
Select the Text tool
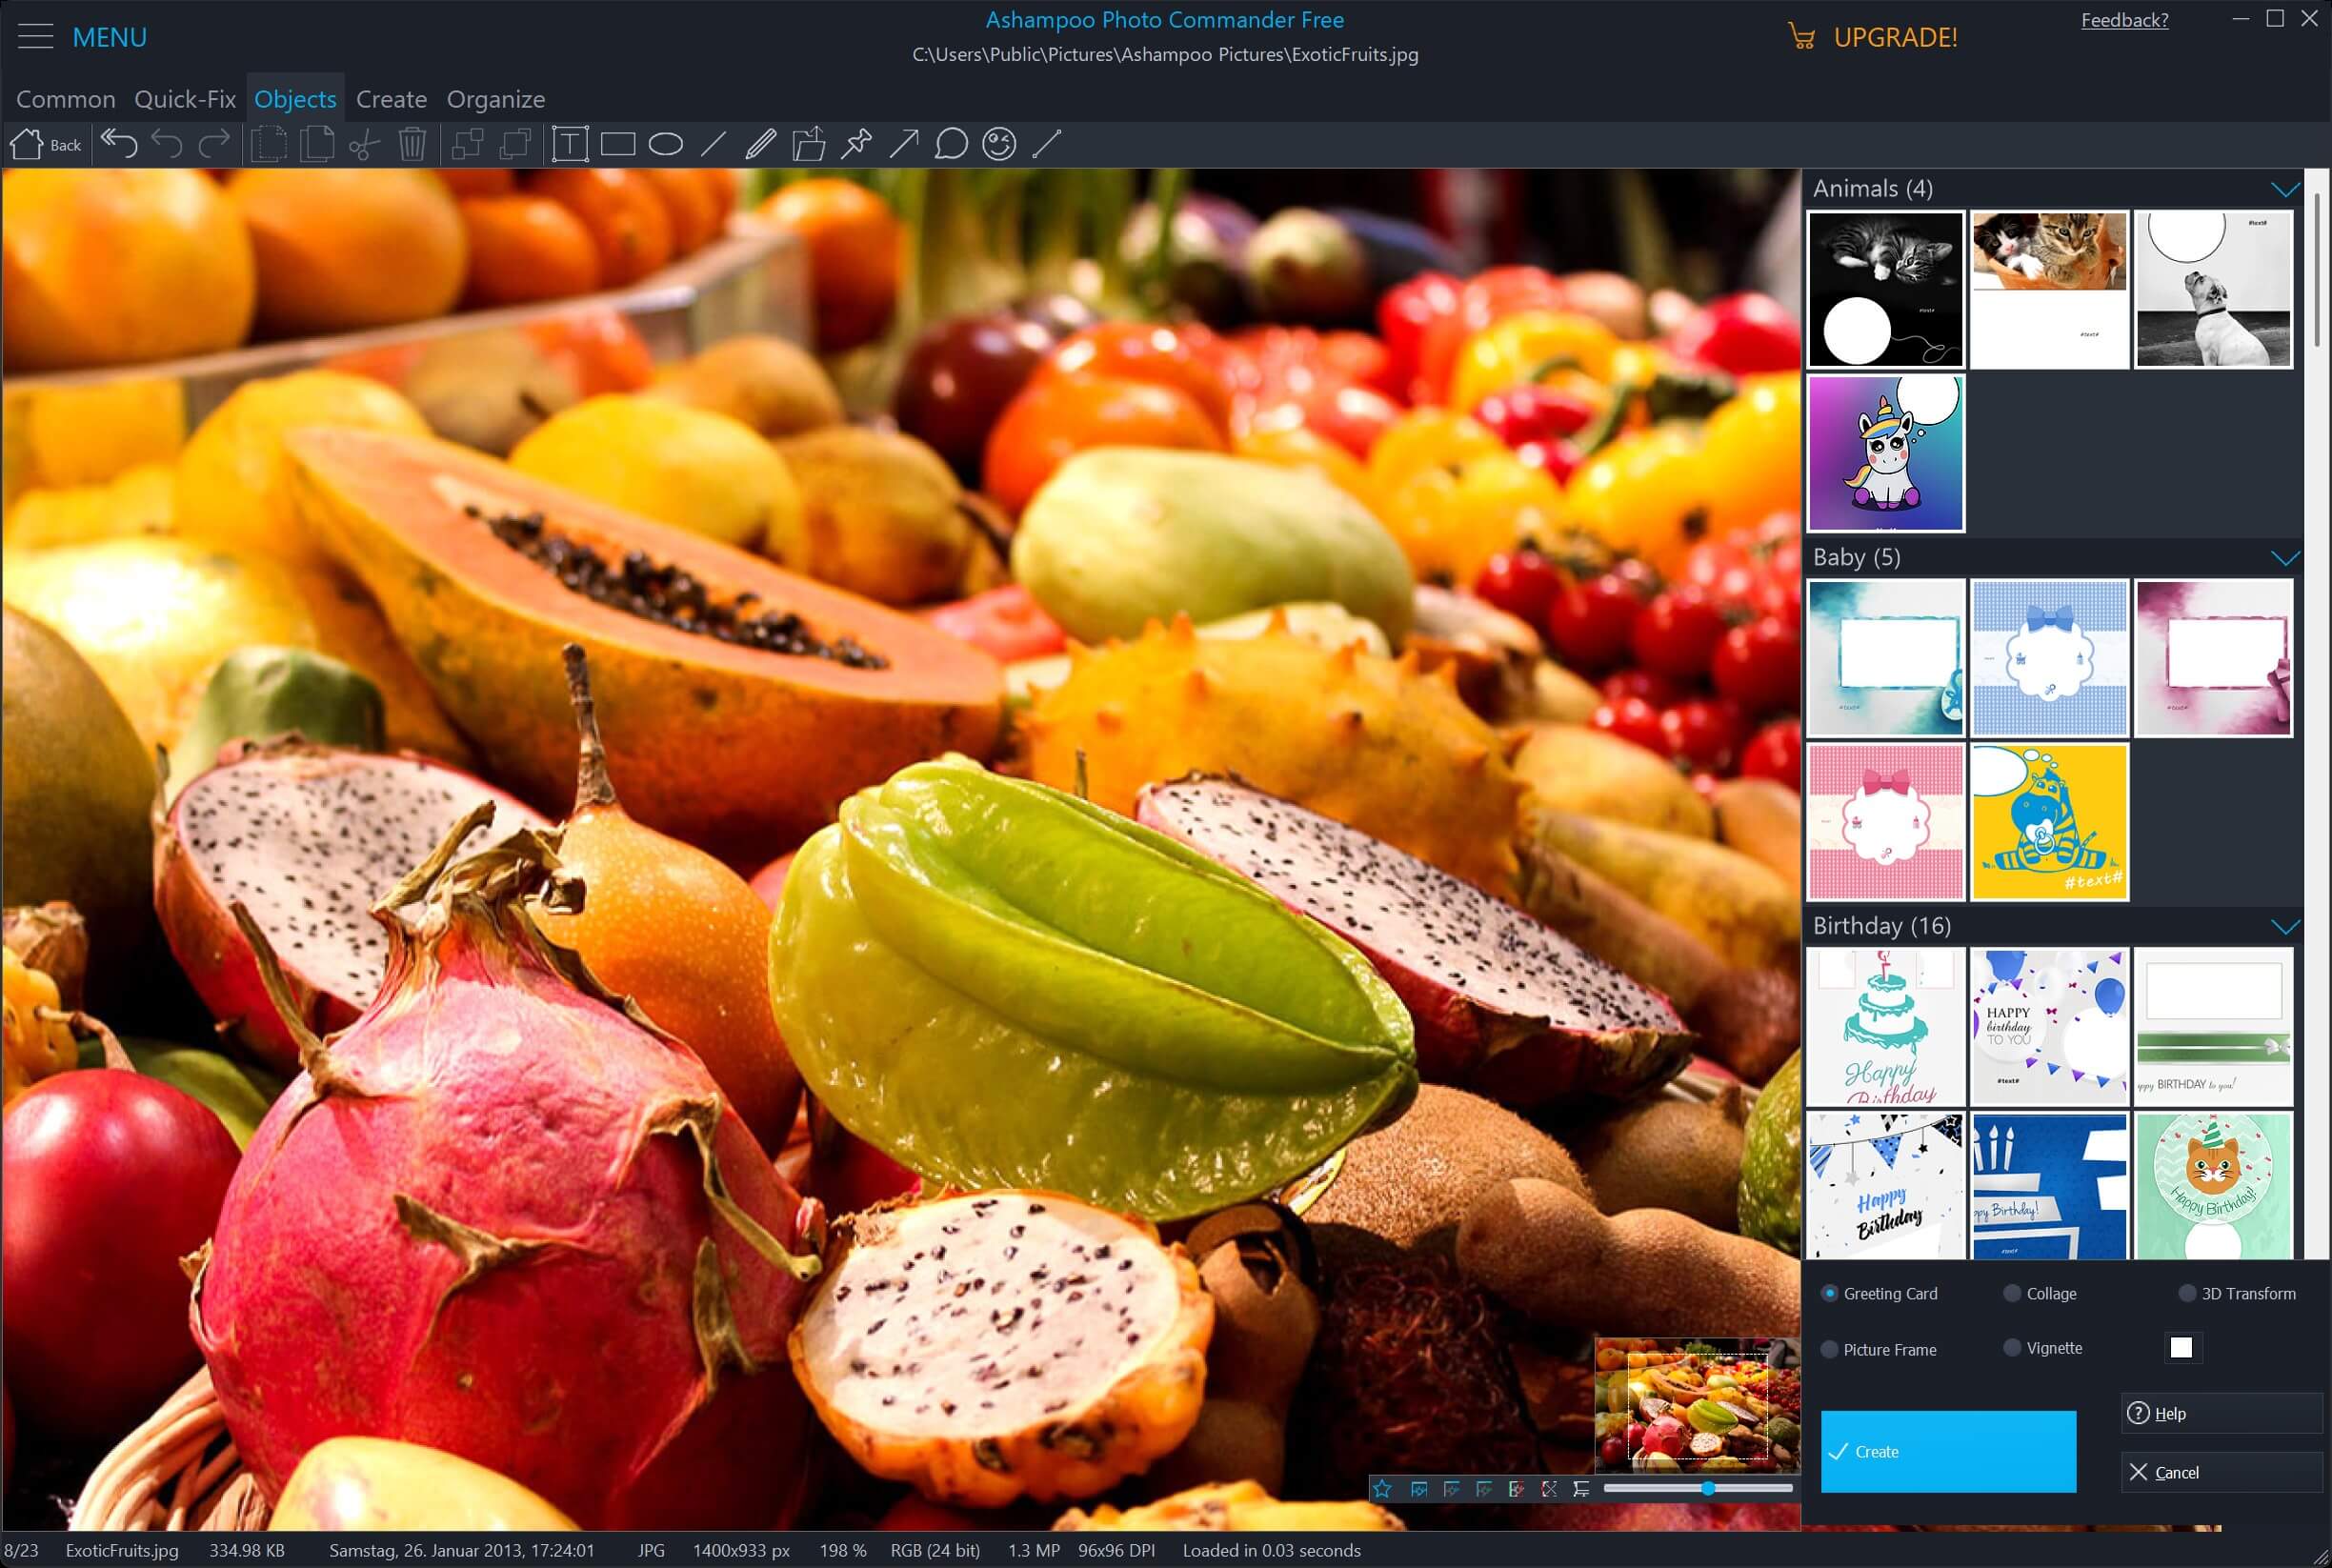571,144
